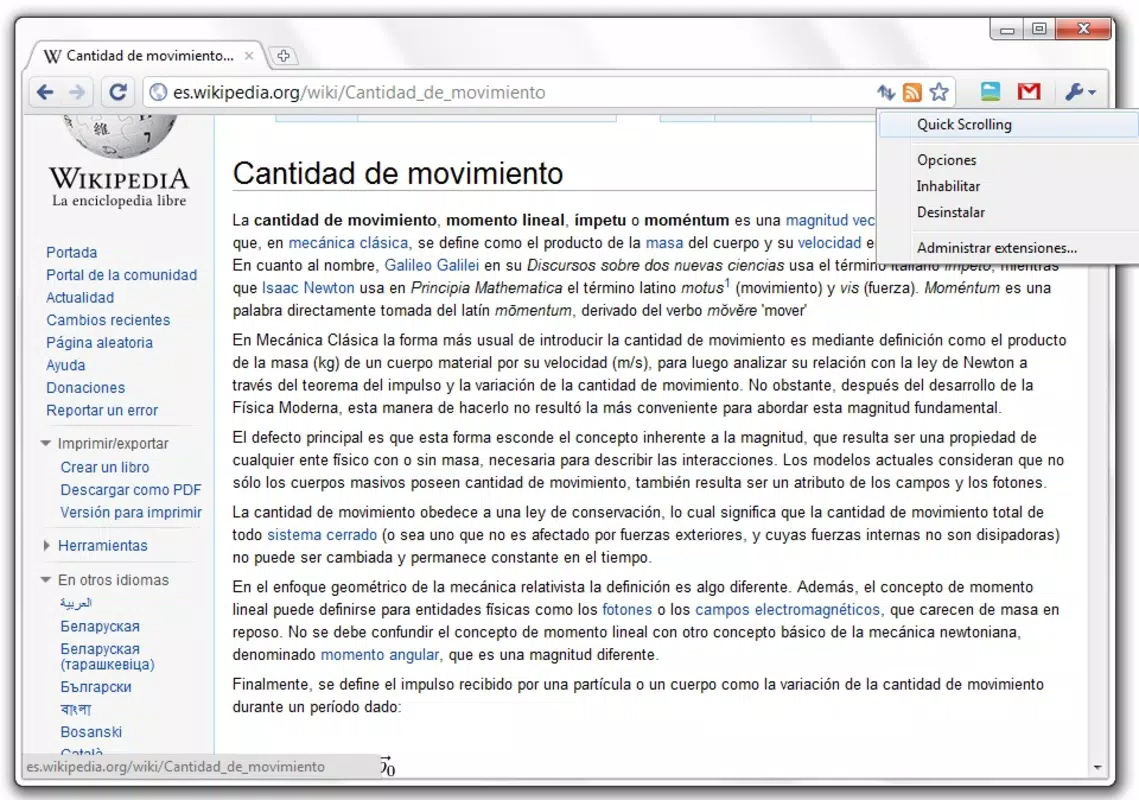Close the Cantidad de movimiento tab
1139x800 pixels.
pos(249,55)
